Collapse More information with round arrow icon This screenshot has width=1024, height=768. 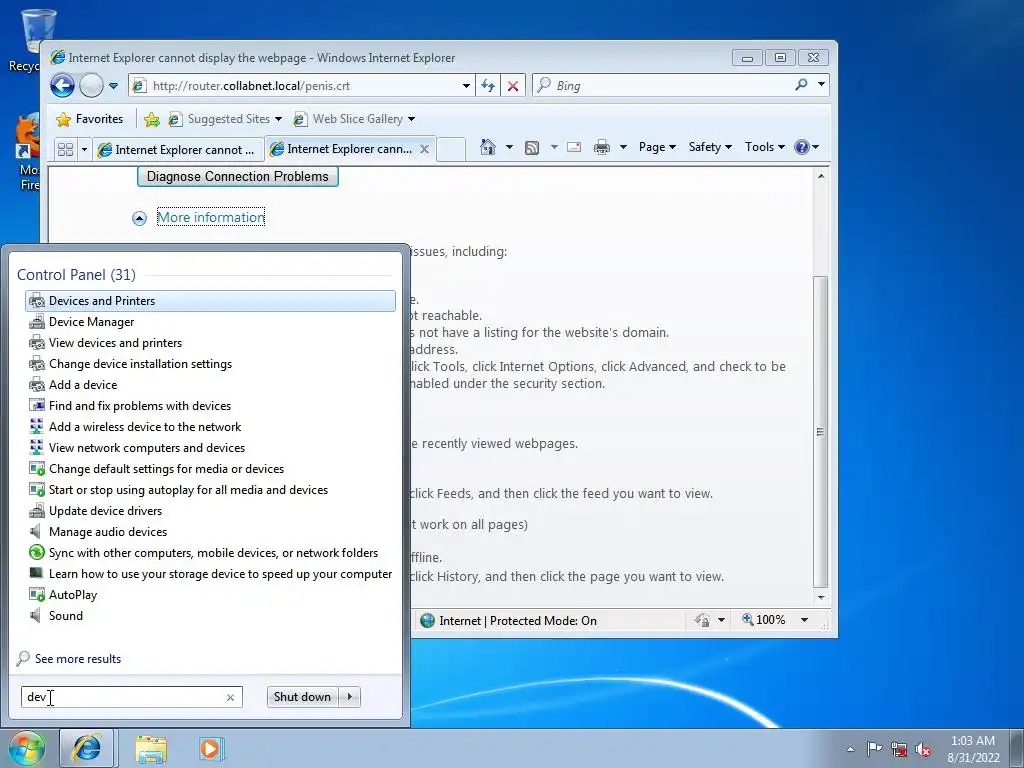[x=139, y=218]
